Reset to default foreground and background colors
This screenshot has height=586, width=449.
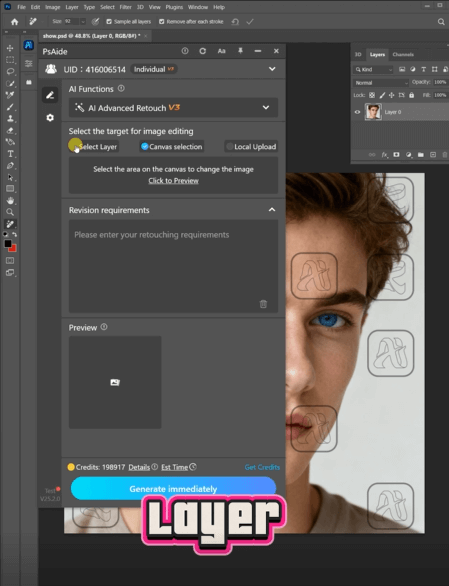[x=6, y=234]
